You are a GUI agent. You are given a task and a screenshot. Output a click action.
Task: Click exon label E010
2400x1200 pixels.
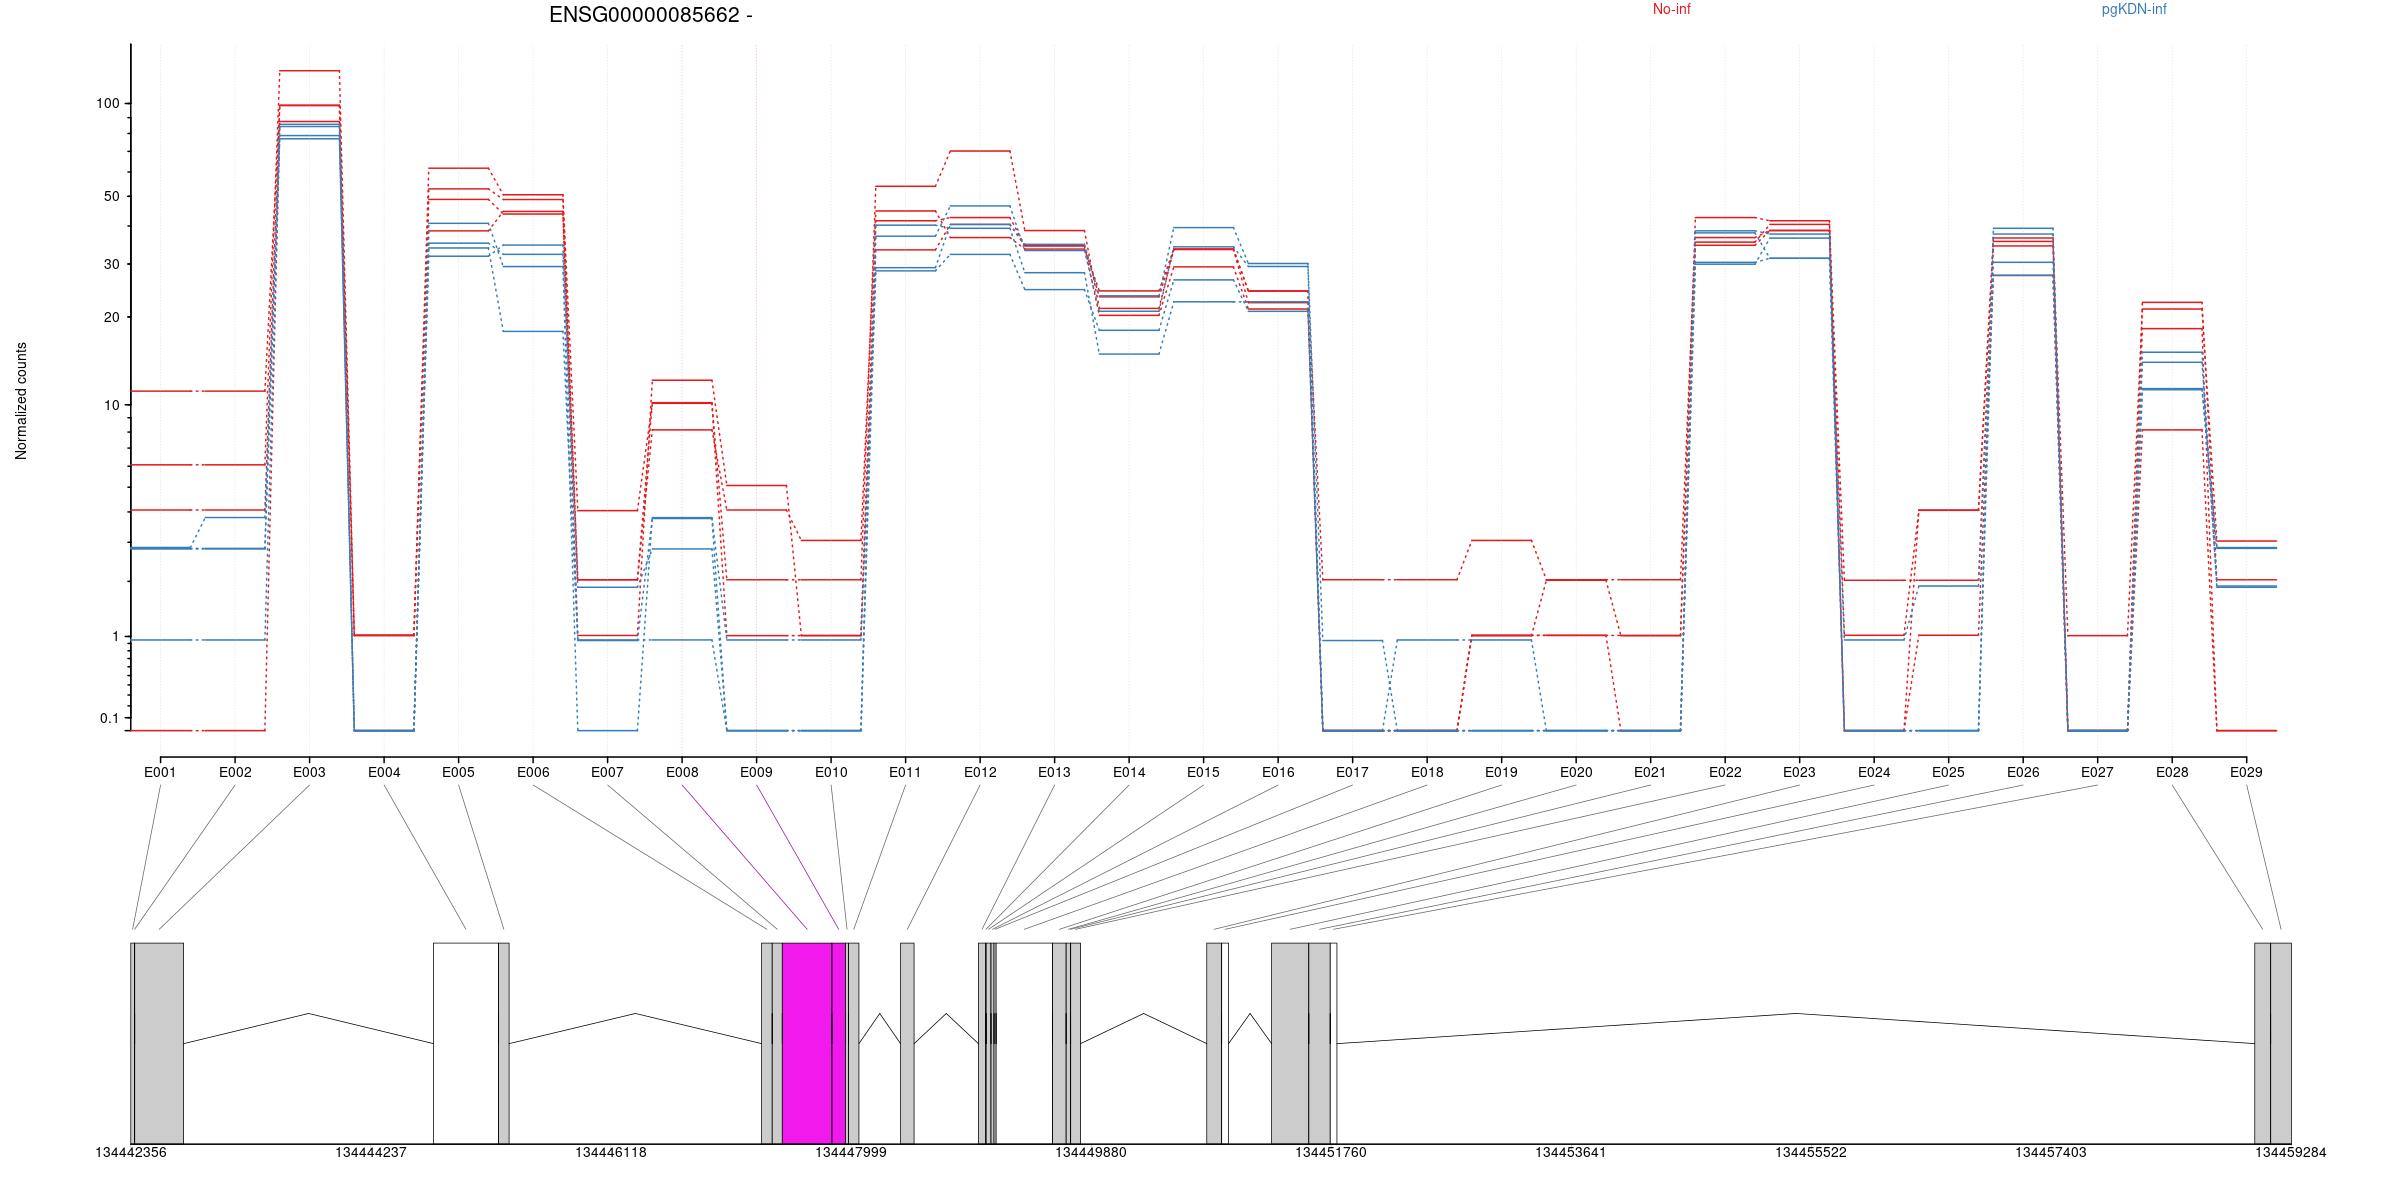(831, 772)
